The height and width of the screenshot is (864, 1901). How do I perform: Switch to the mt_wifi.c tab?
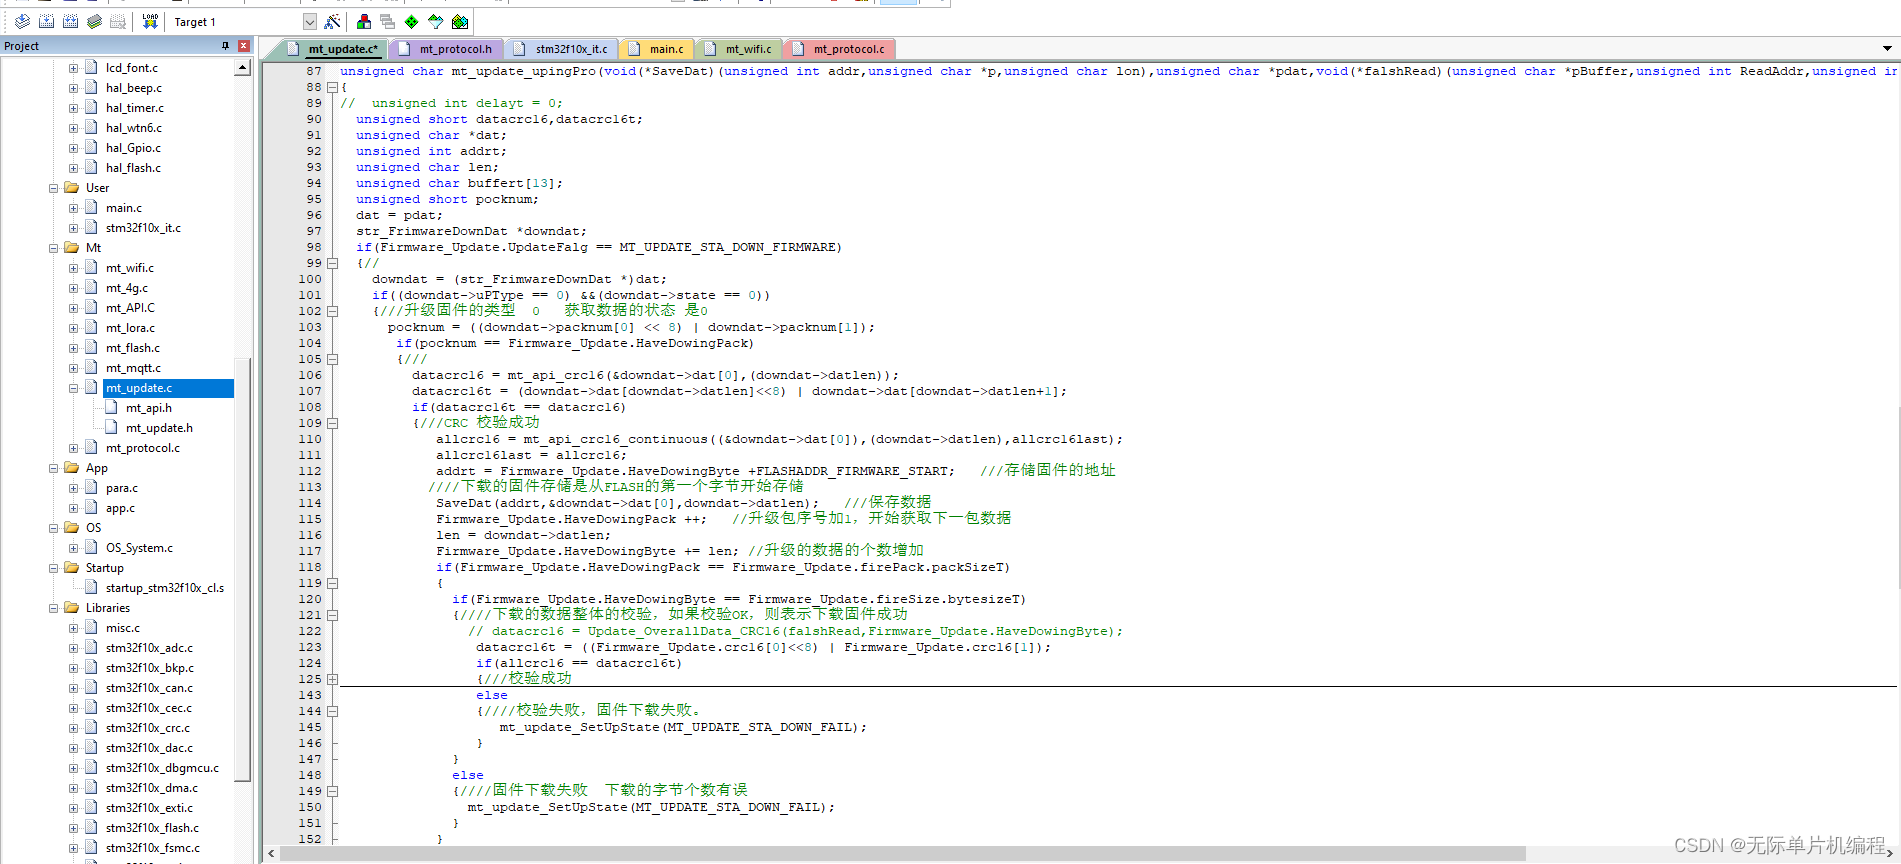(x=739, y=49)
